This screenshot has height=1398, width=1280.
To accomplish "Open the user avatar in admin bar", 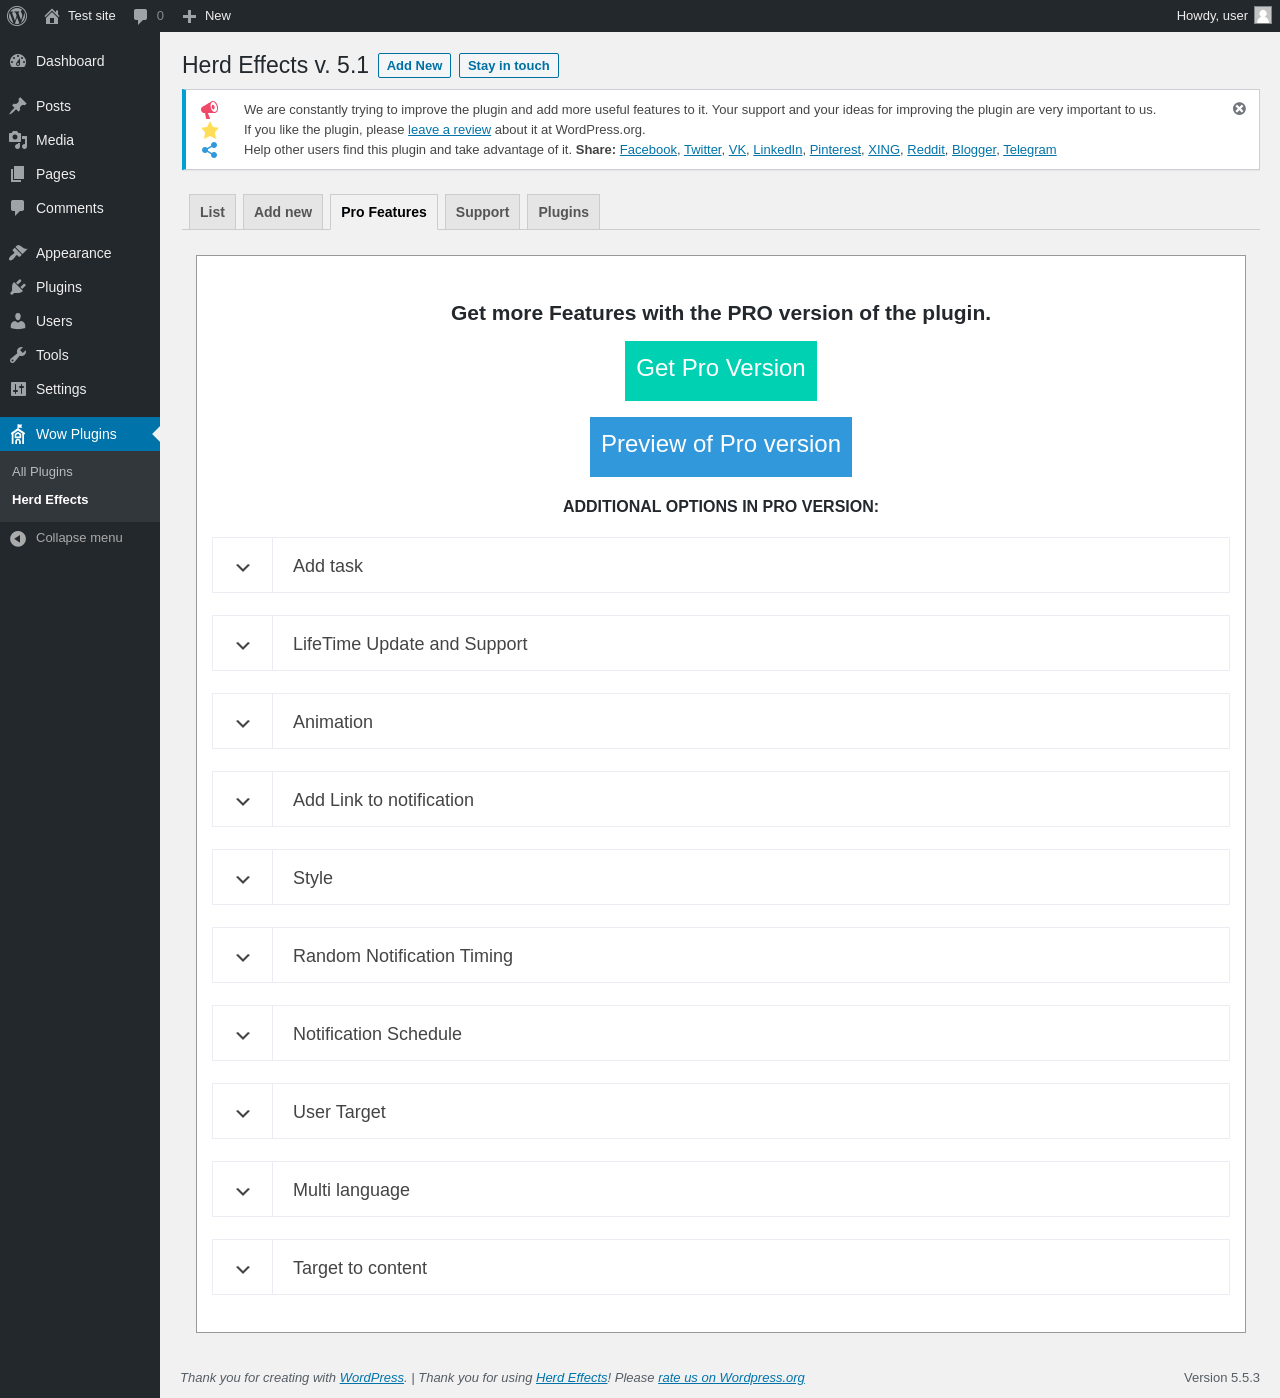I will [x=1263, y=15].
